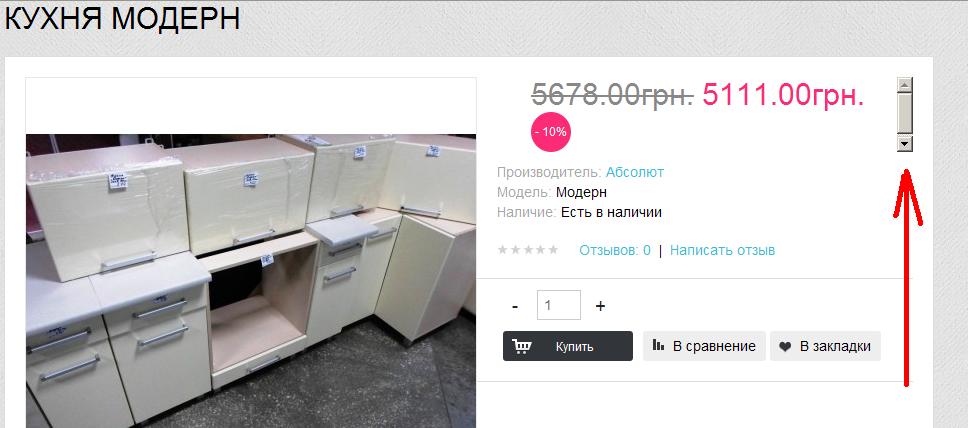The width and height of the screenshot is (968, 428).
Task: Click the Написать отзыв link
Action: click(722, 250)
